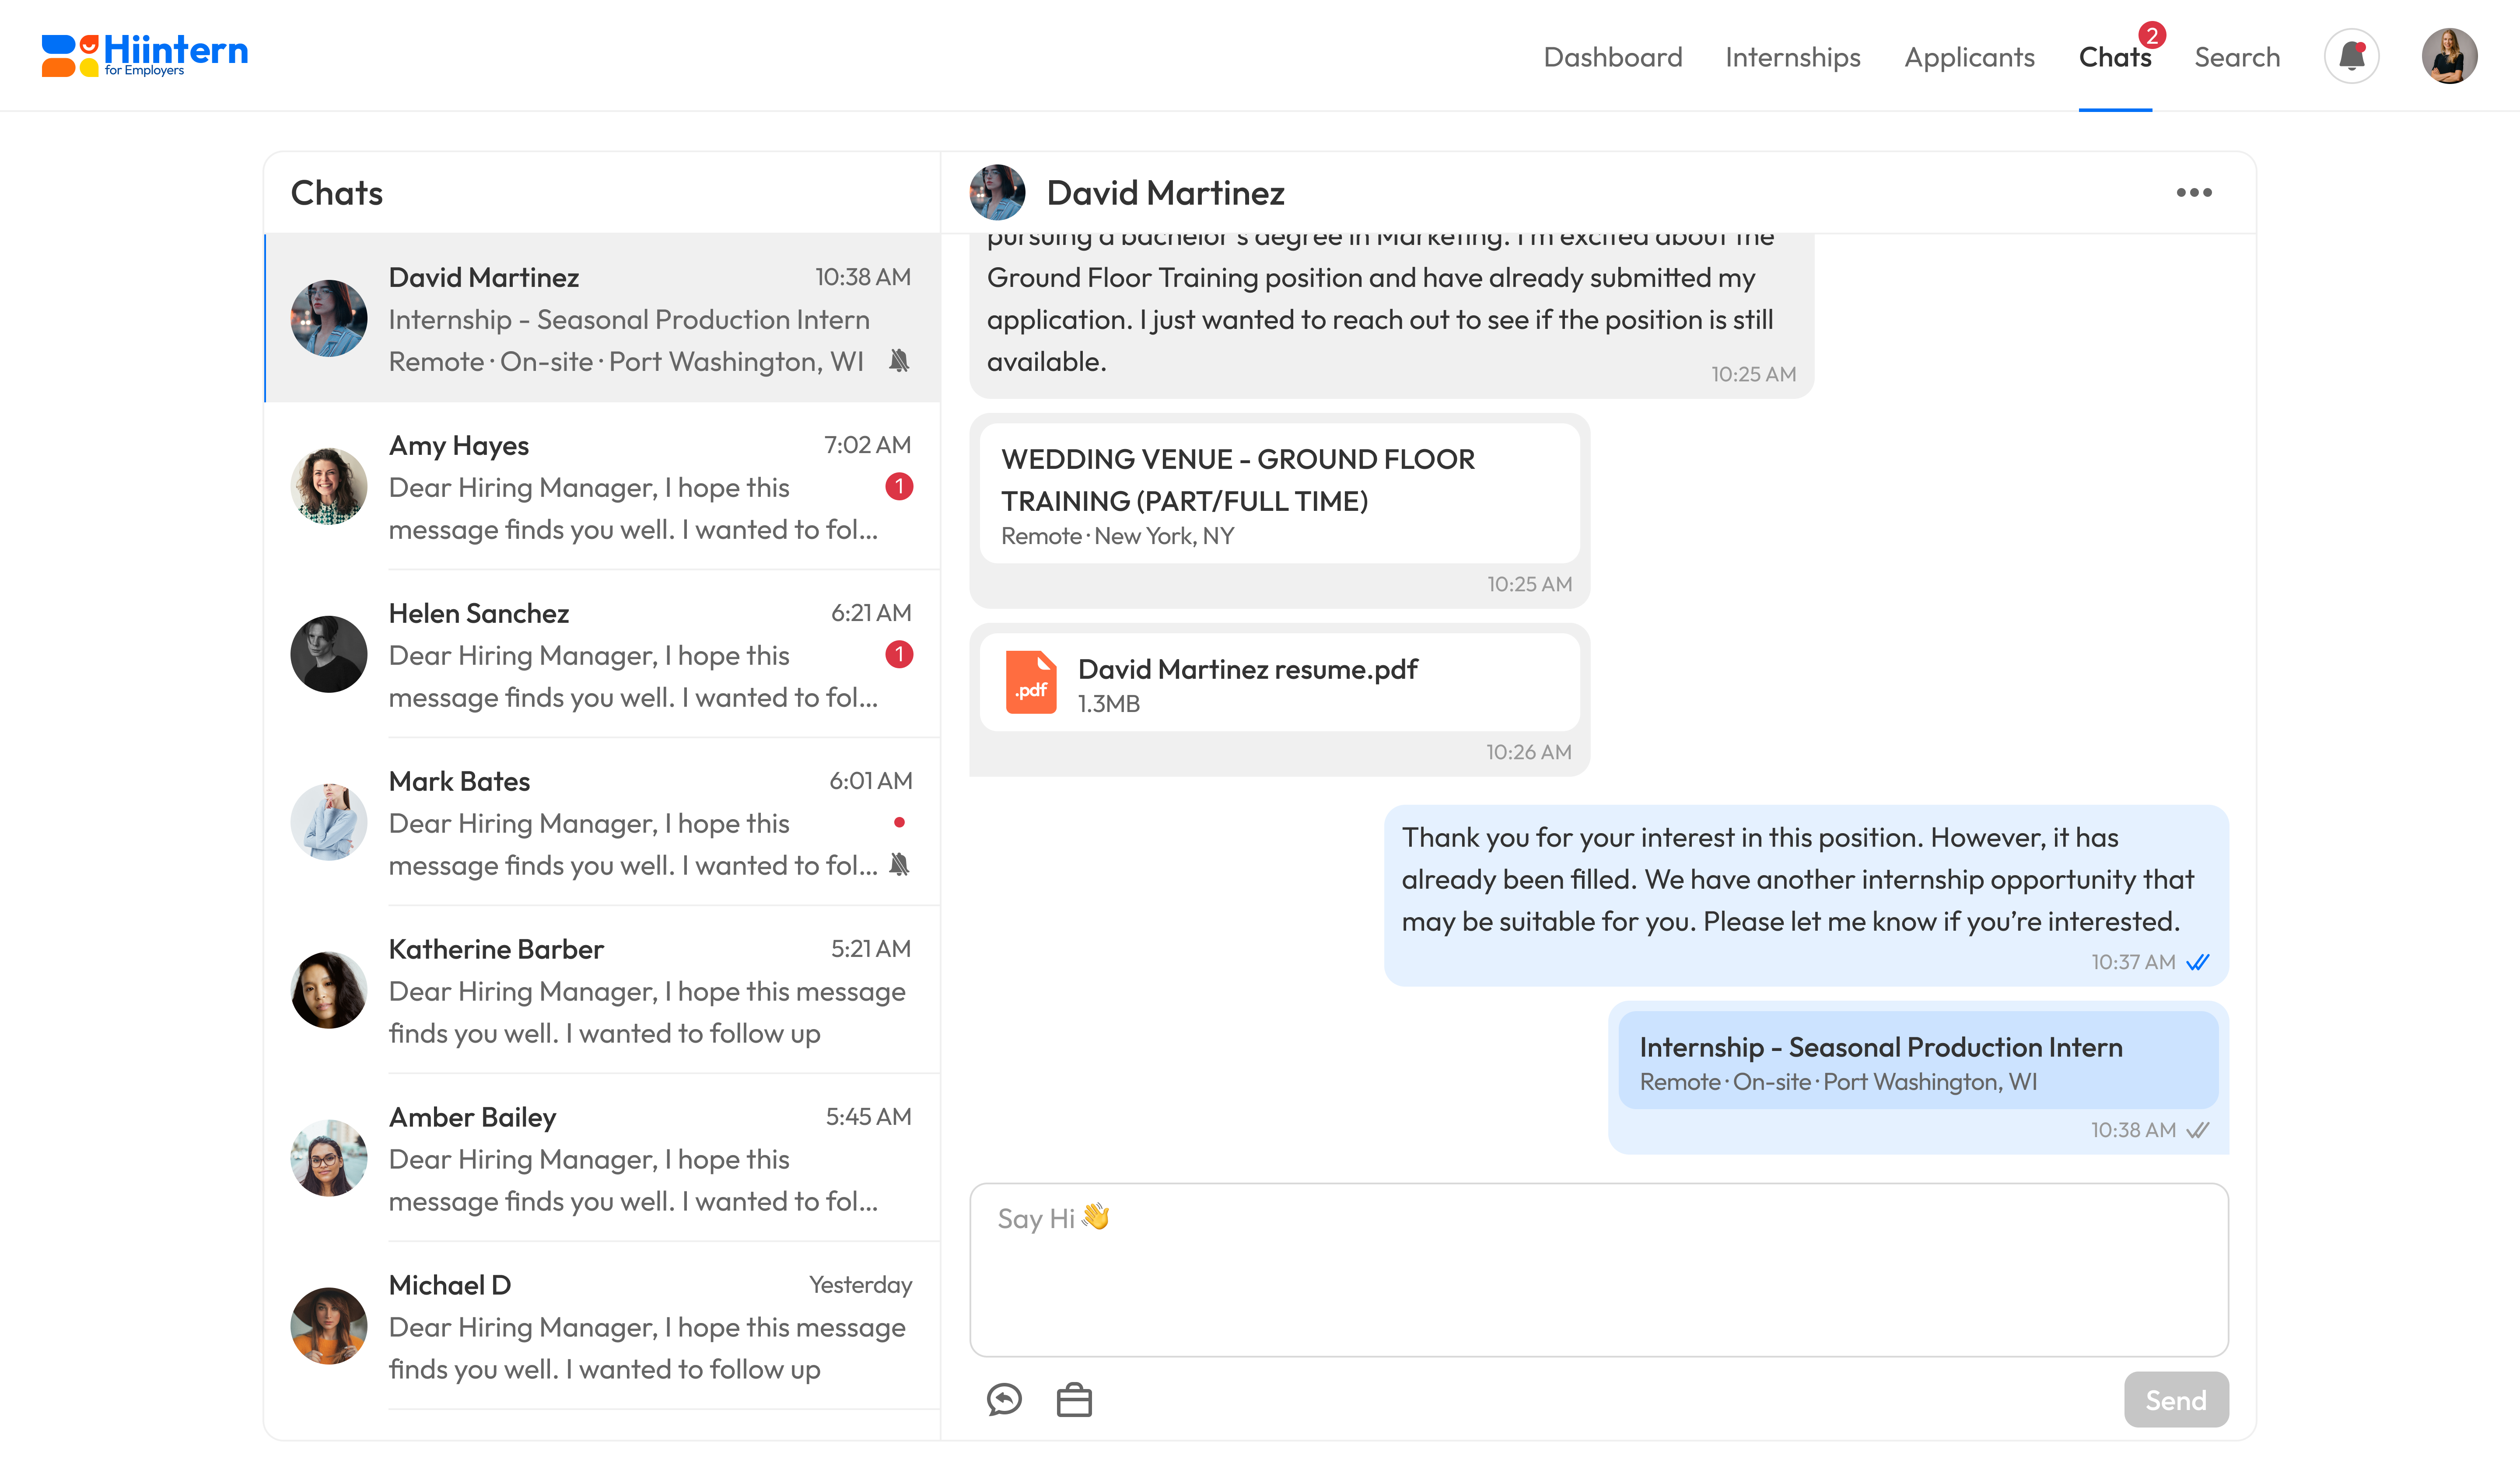Click the muted bell in David Martinez chat
The image size is (2520, 1480).
coord(899,361)
